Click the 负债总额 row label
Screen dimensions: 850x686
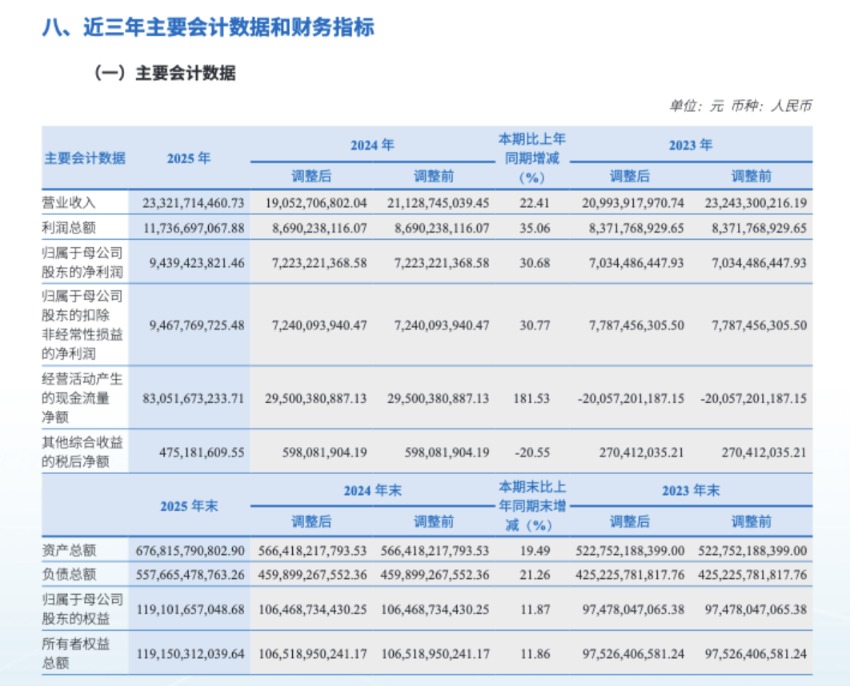tap(69, 575)
